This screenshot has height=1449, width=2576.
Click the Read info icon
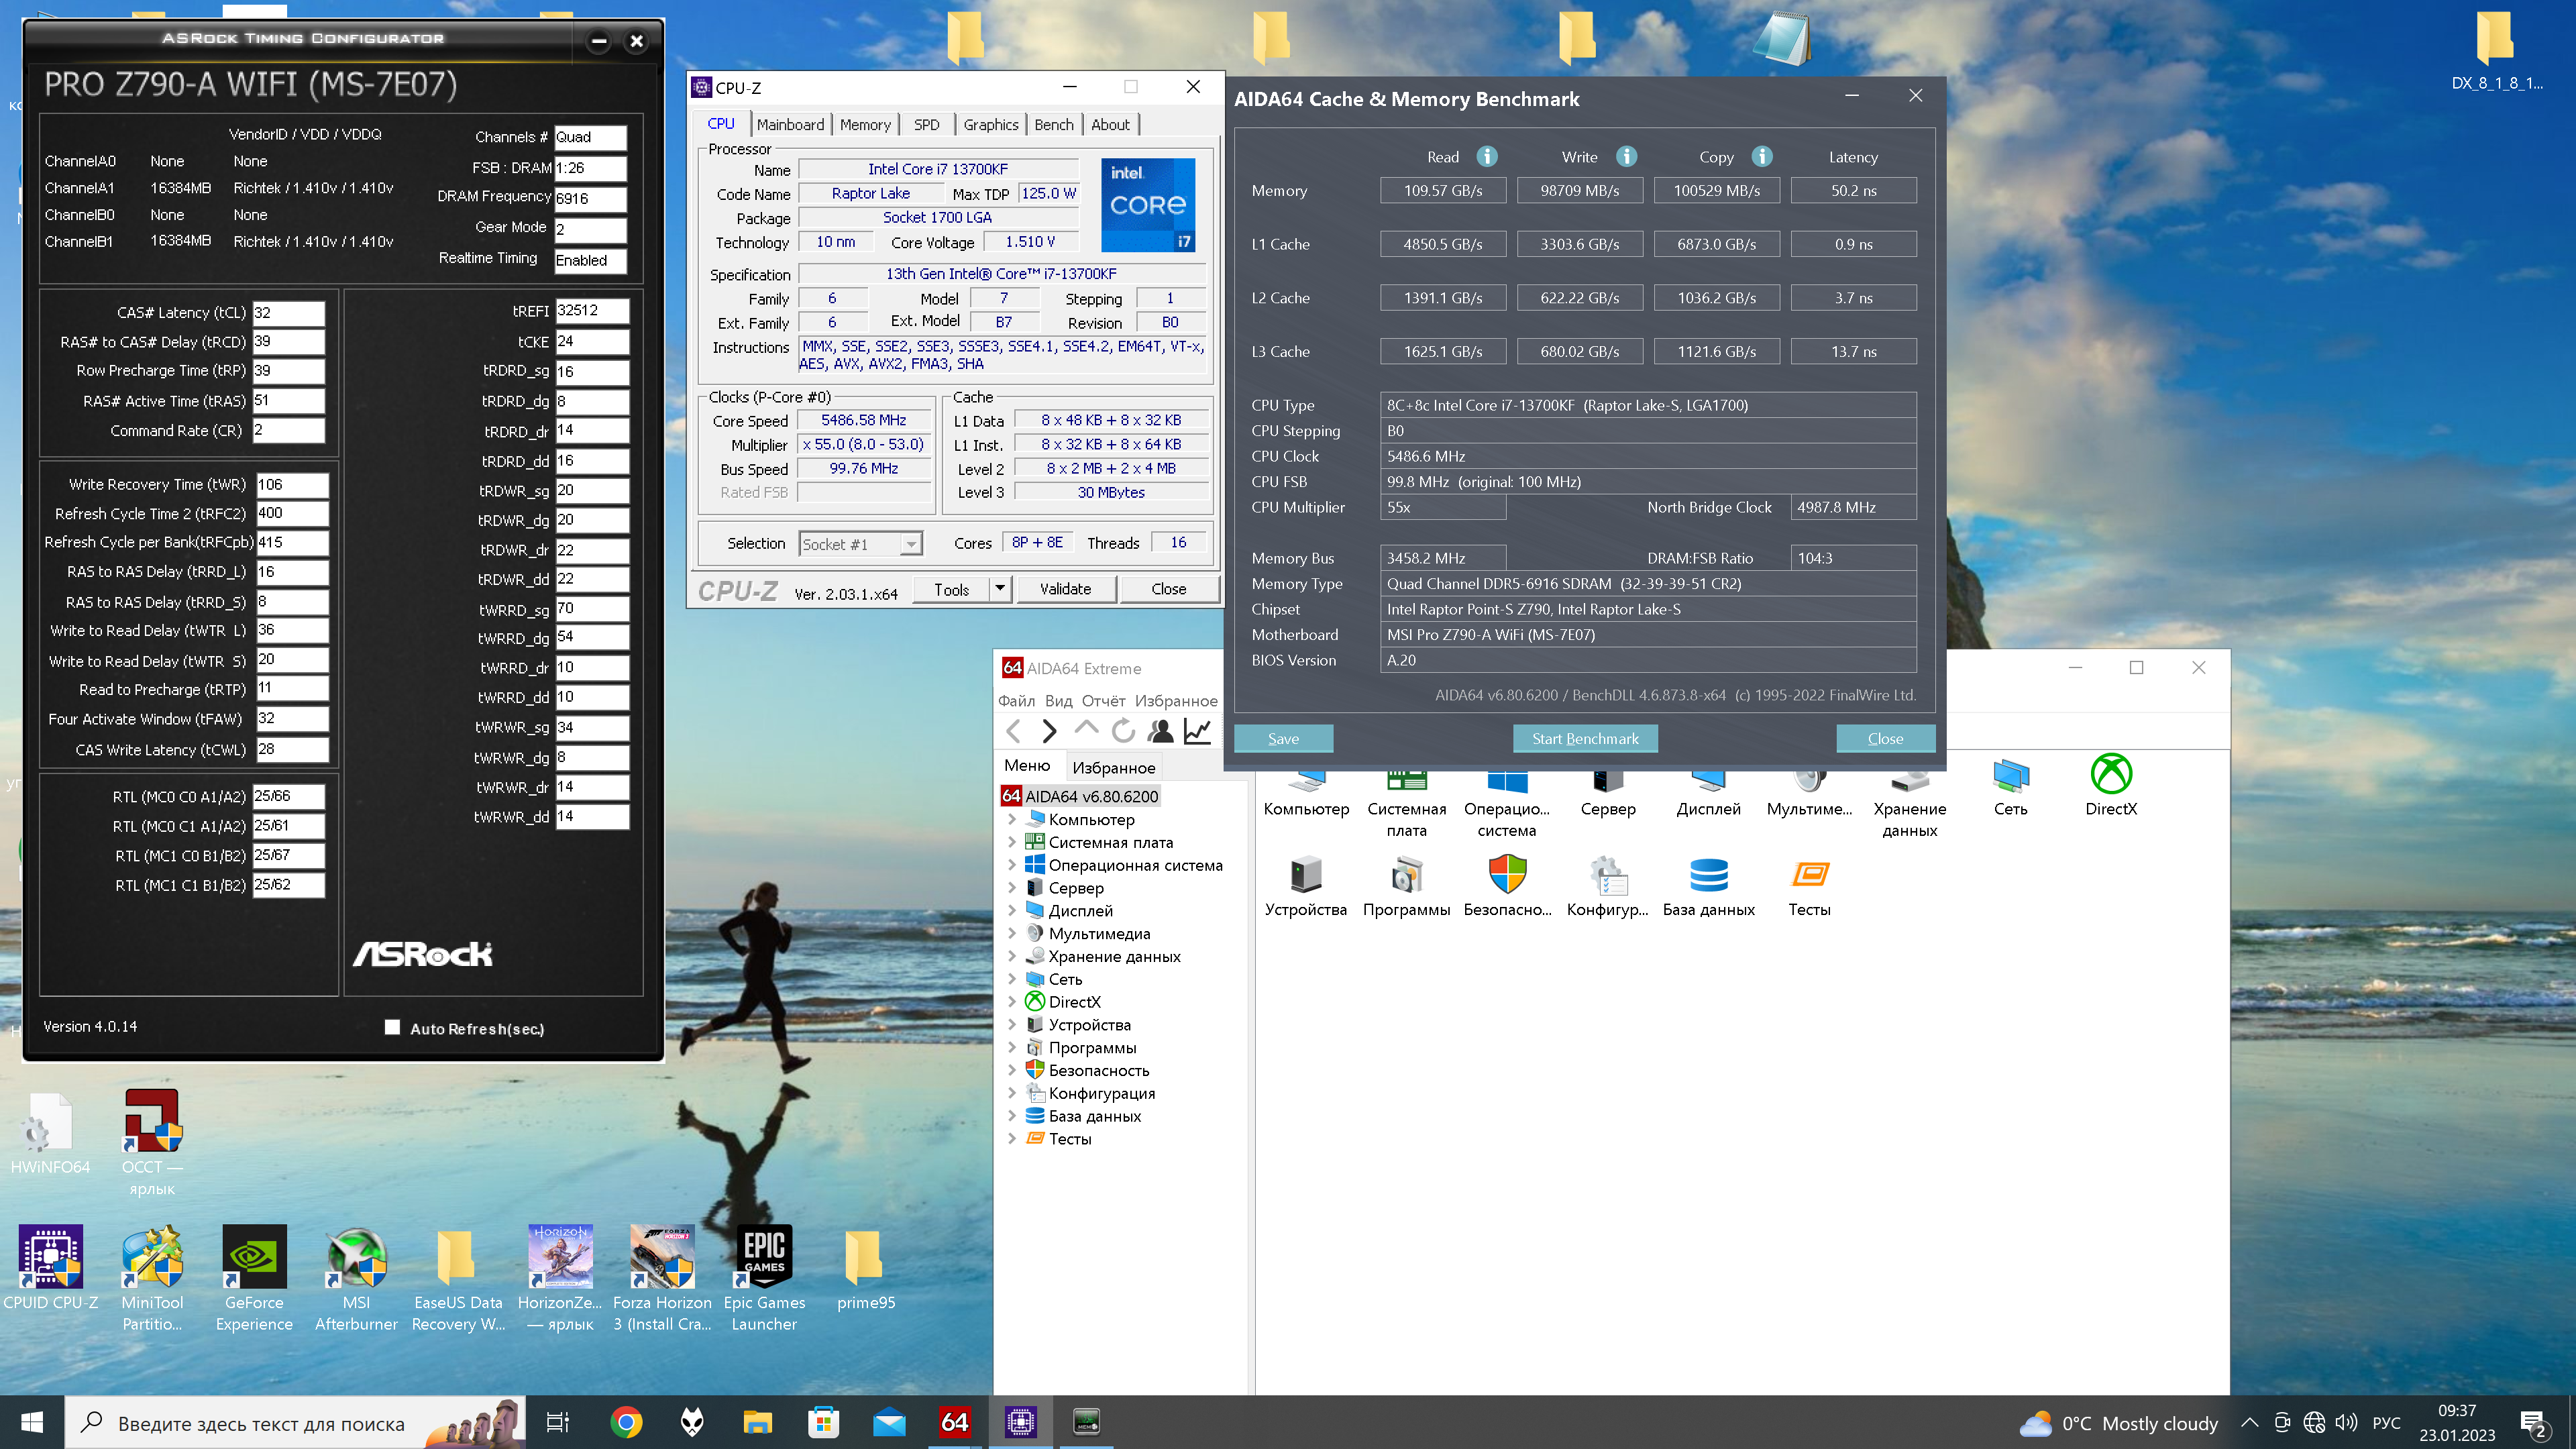pyautogui.click(x=1487, y=157)
